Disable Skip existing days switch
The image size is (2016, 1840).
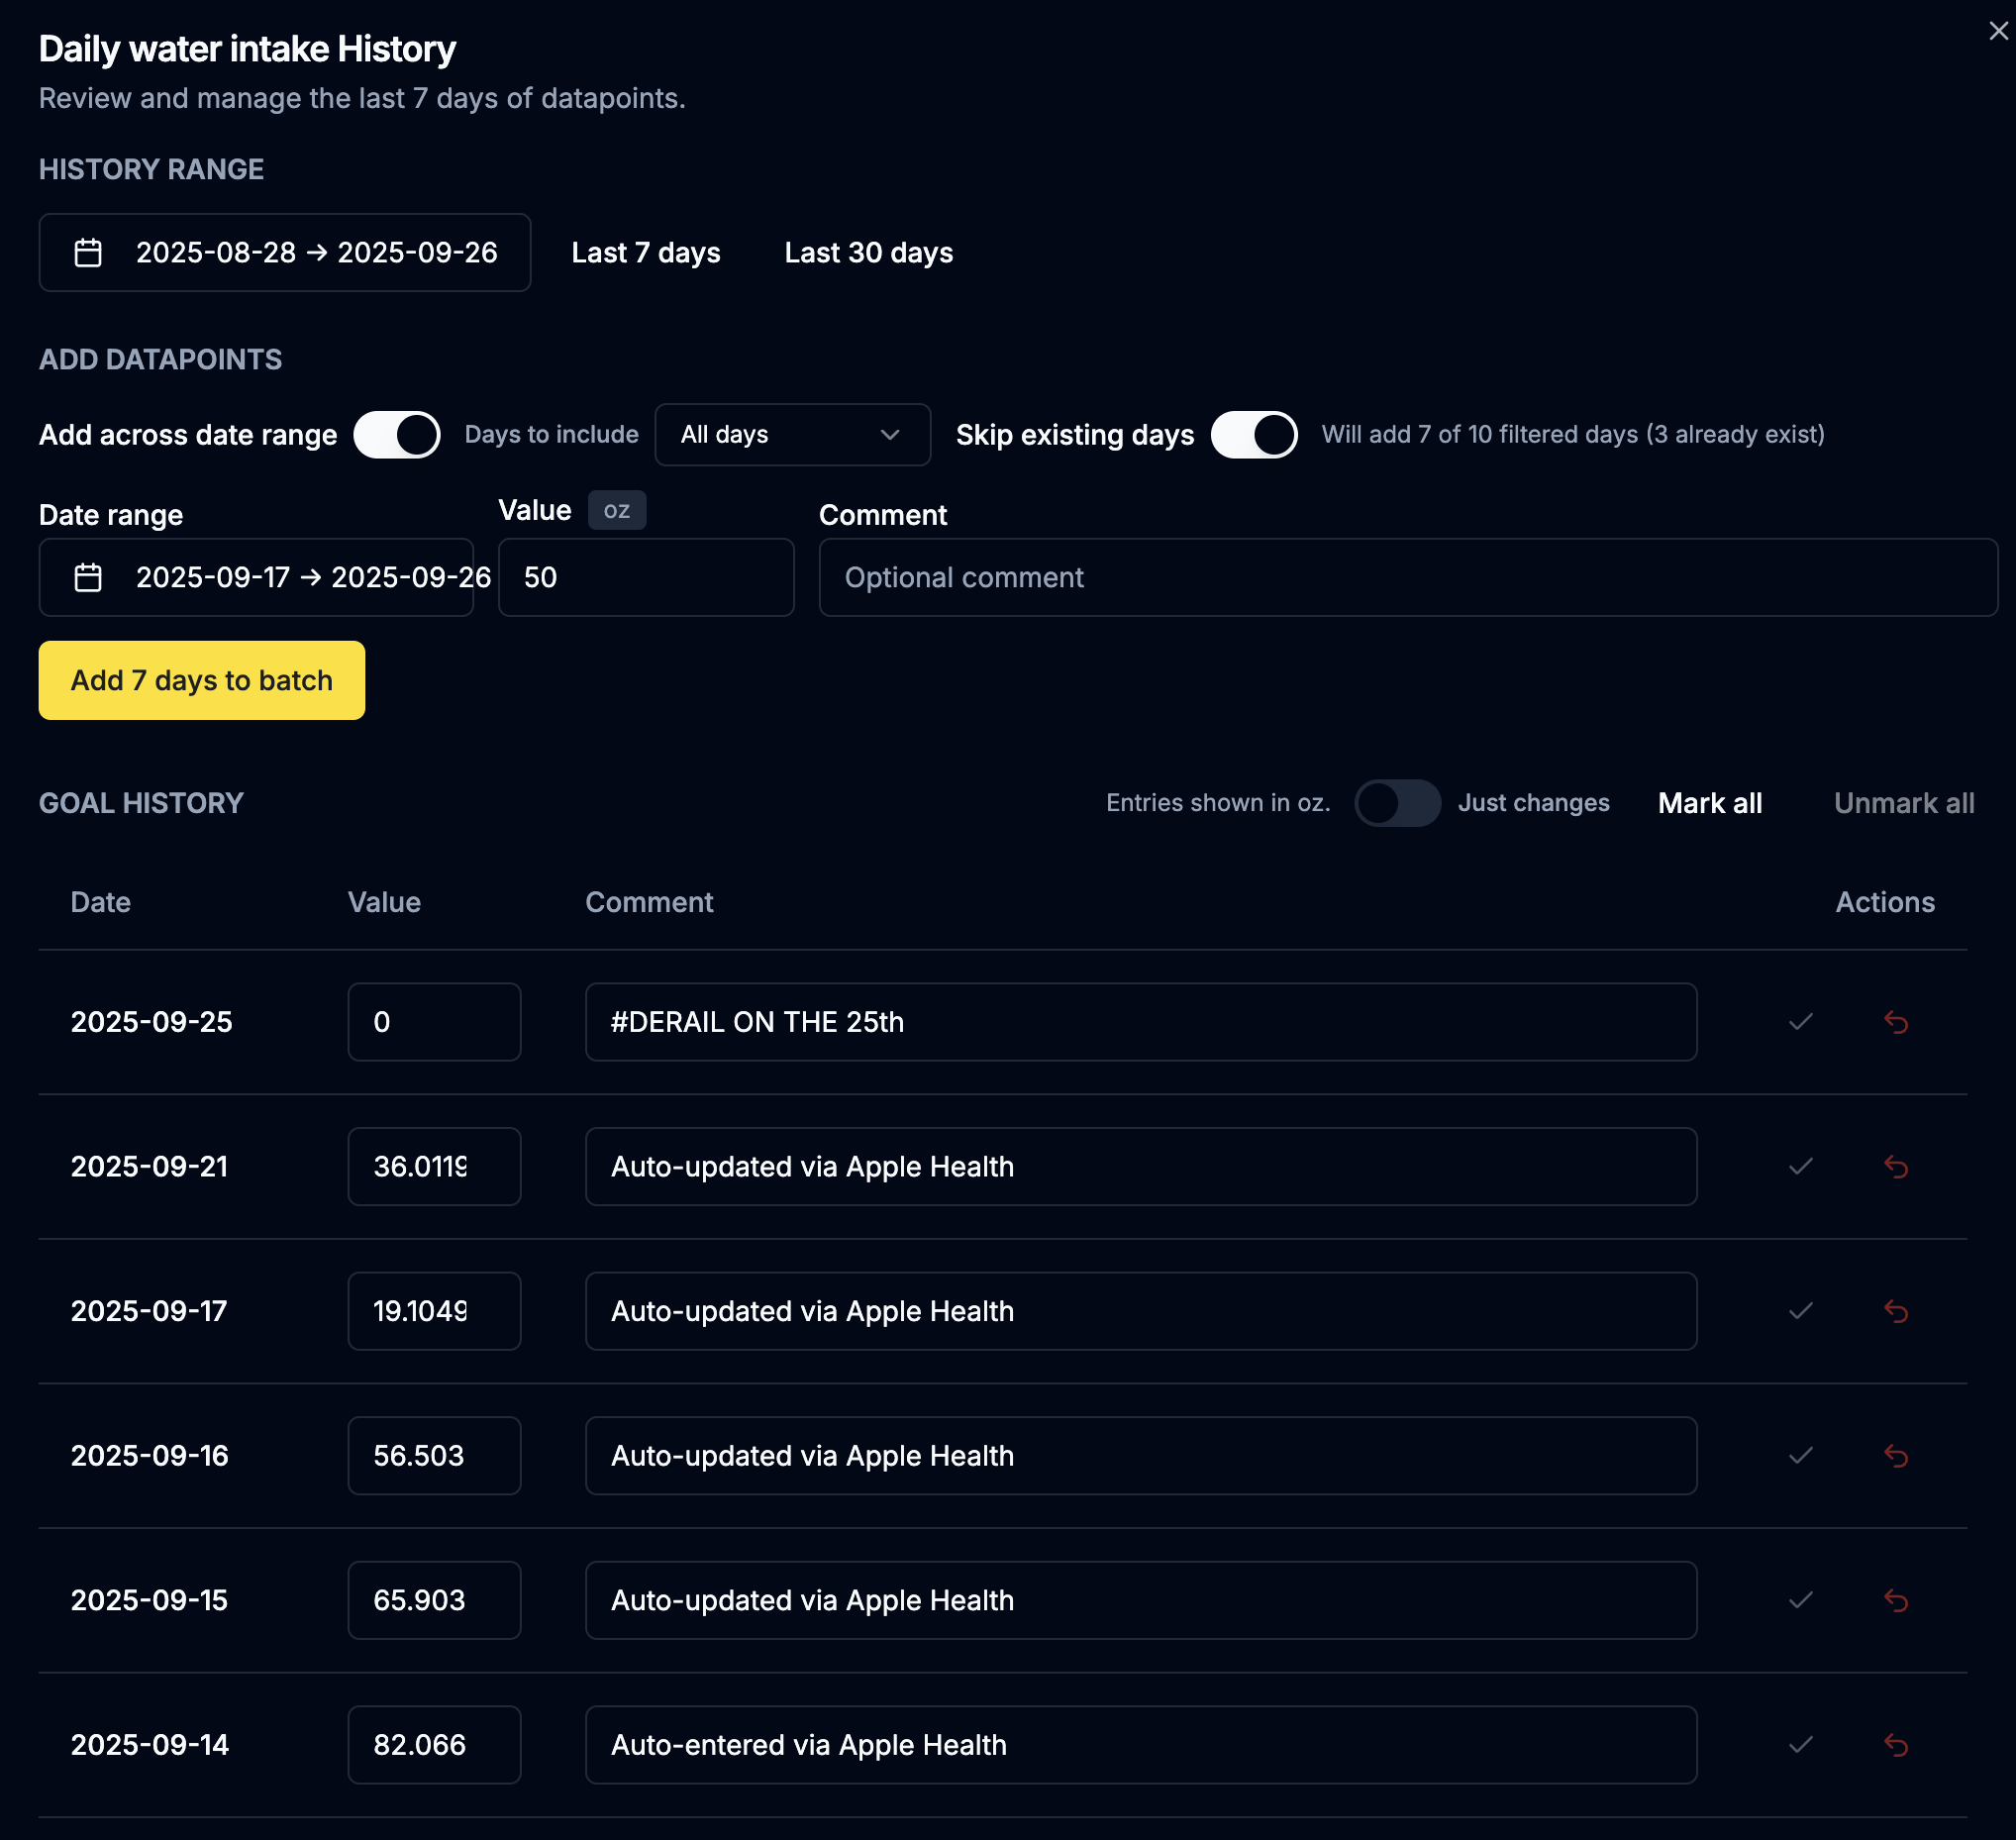(1253, 435)
